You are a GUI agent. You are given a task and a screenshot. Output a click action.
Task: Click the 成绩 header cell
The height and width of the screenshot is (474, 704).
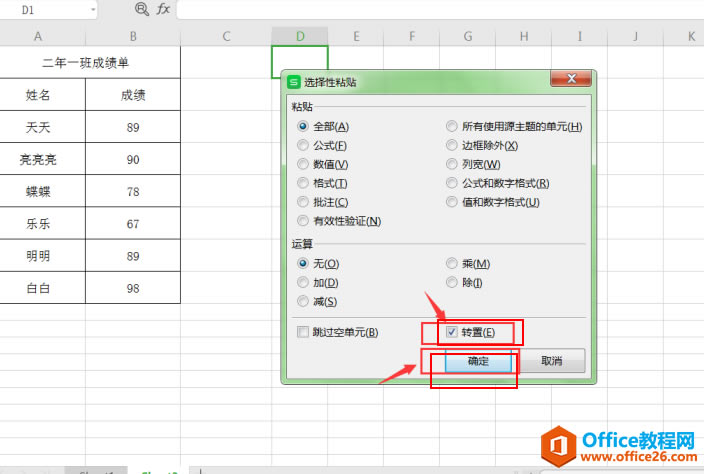[x=133, y=95]
